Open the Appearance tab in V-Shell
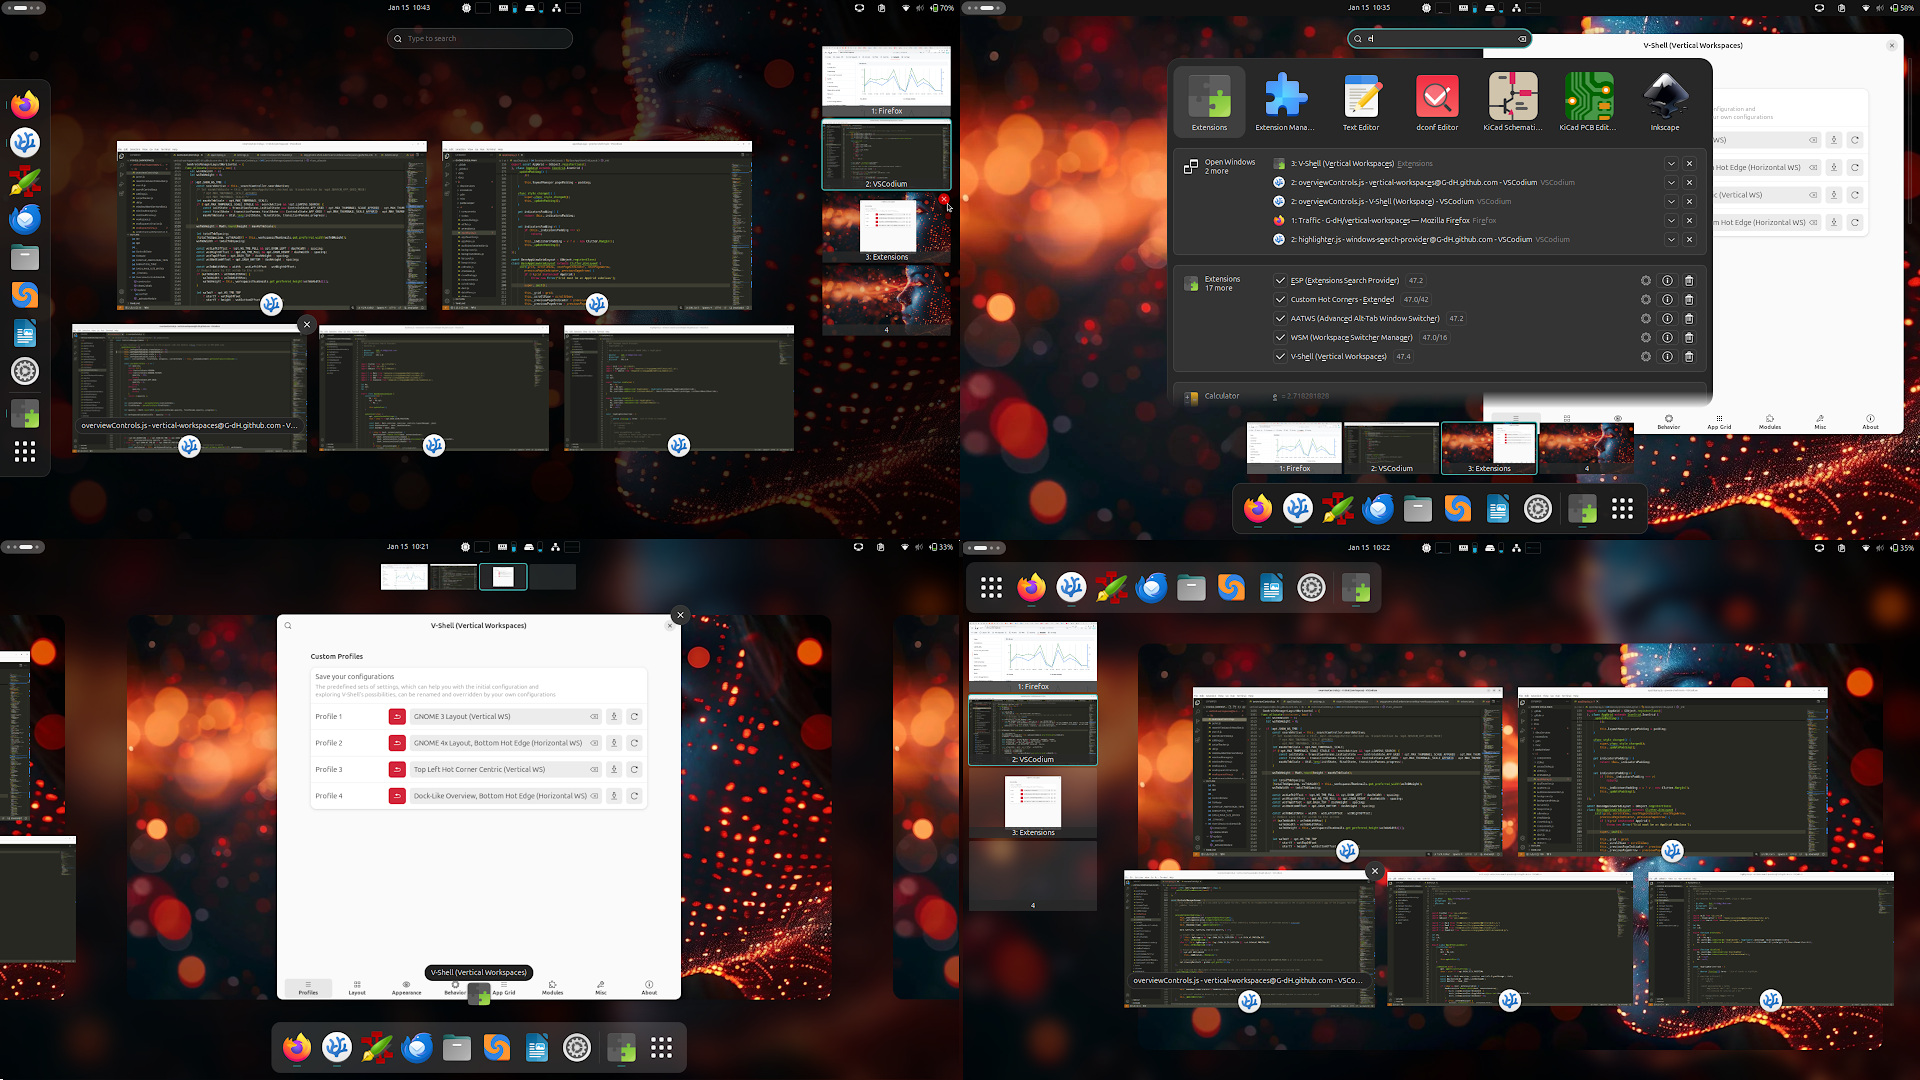Screen dimensions: 1920x1080 pyautogui.click(x=406, y=988)
